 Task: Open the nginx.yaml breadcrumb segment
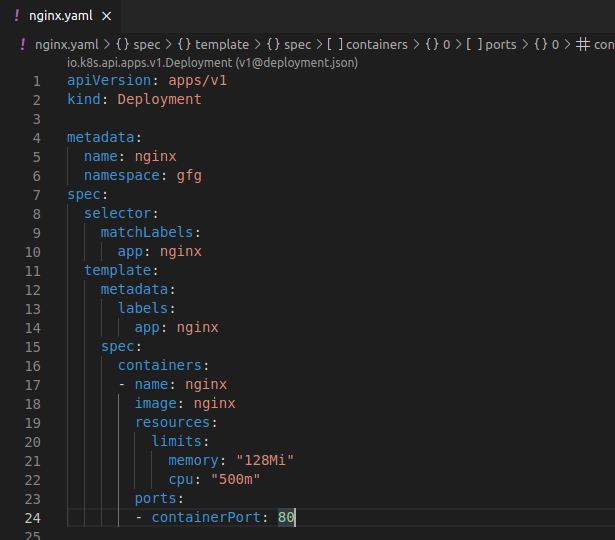click(66, 45)
